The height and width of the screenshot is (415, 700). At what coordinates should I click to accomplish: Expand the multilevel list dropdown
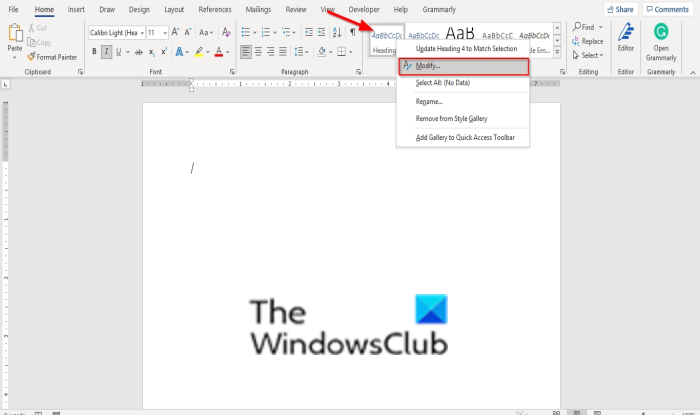(294, 33)
